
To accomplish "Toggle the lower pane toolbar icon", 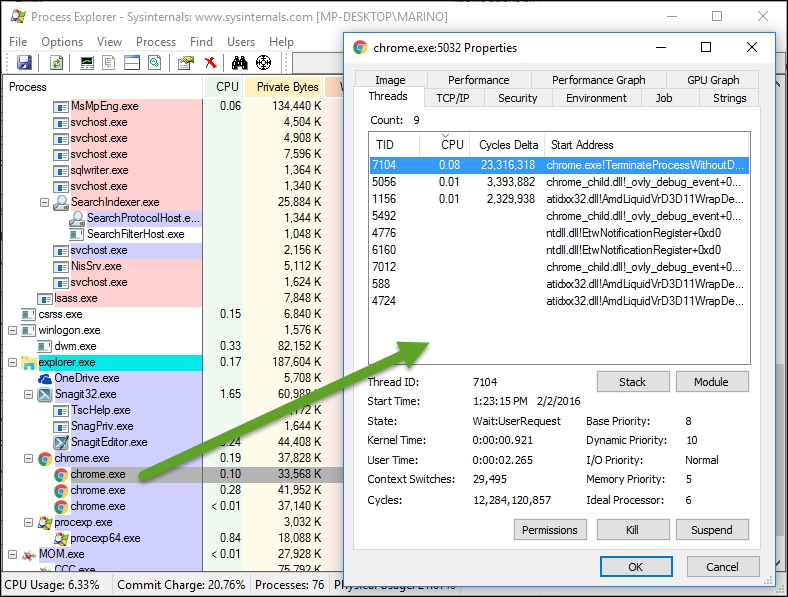I will 132,62.
